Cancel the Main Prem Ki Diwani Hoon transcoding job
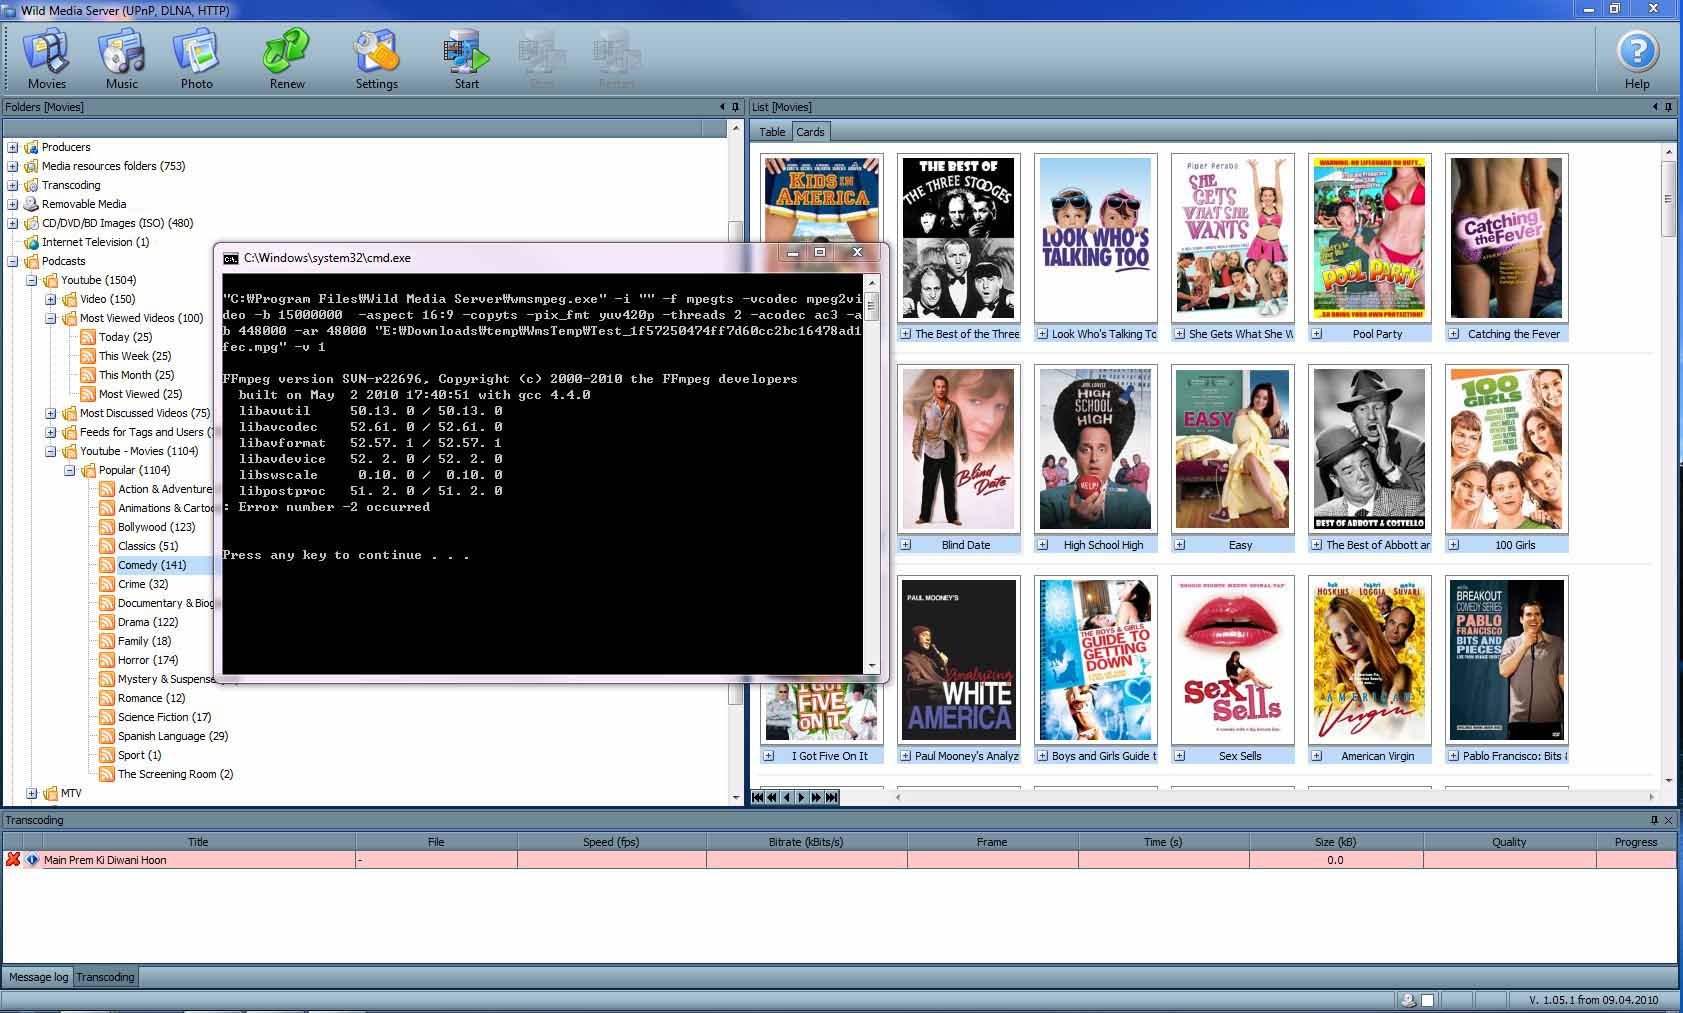 (12, 859)
